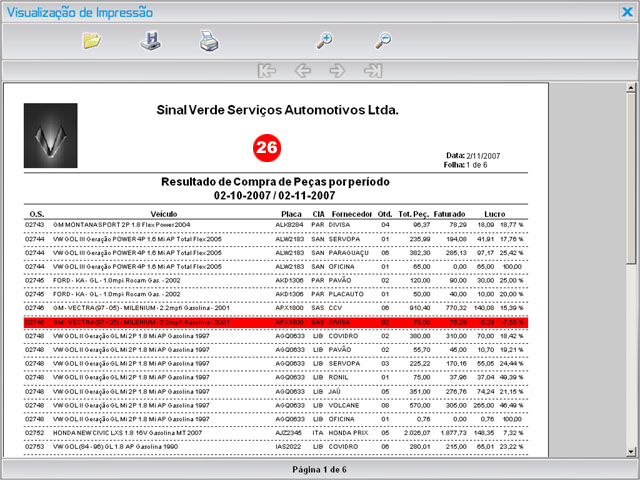Click plate 'IAS2022'

tap(288, 447)
